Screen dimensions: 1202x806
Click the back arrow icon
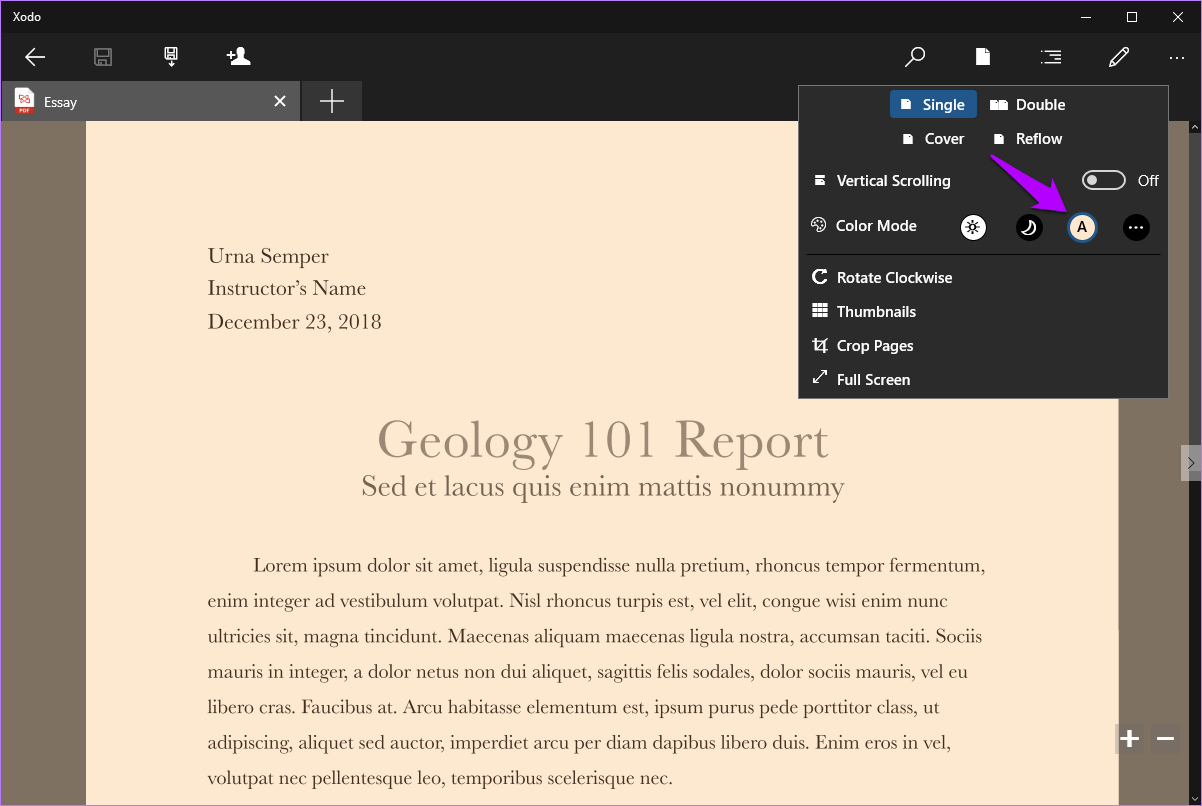click(35, 57)
